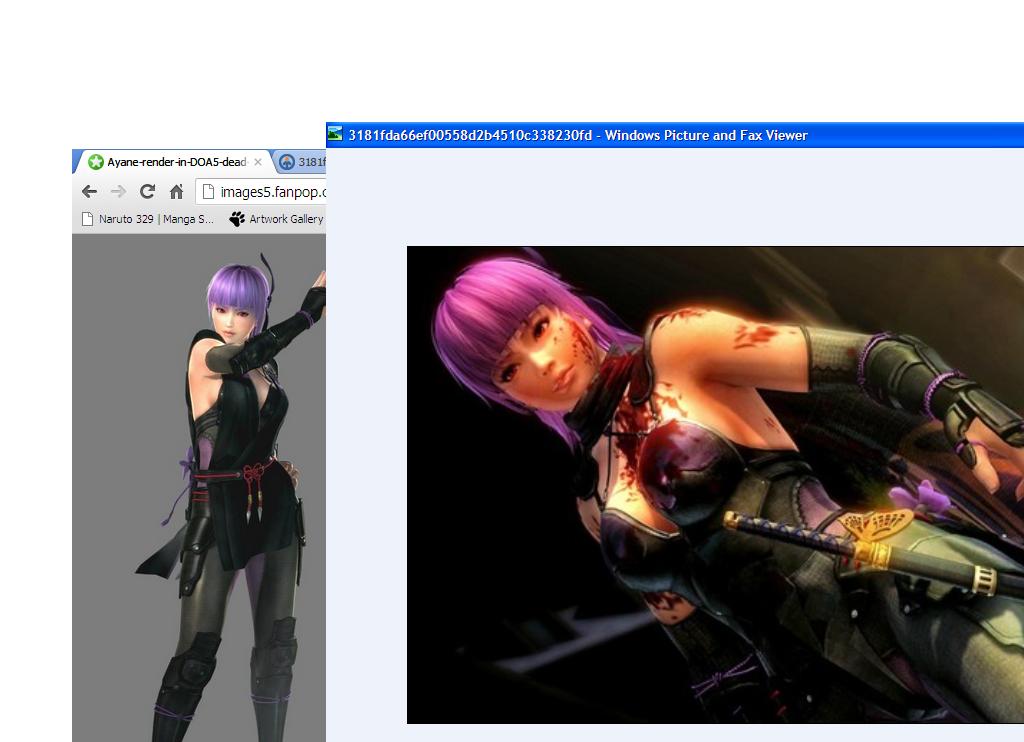Click the images5.fanpop address bar
The image size is (1024, 742).
coord(261,191)
